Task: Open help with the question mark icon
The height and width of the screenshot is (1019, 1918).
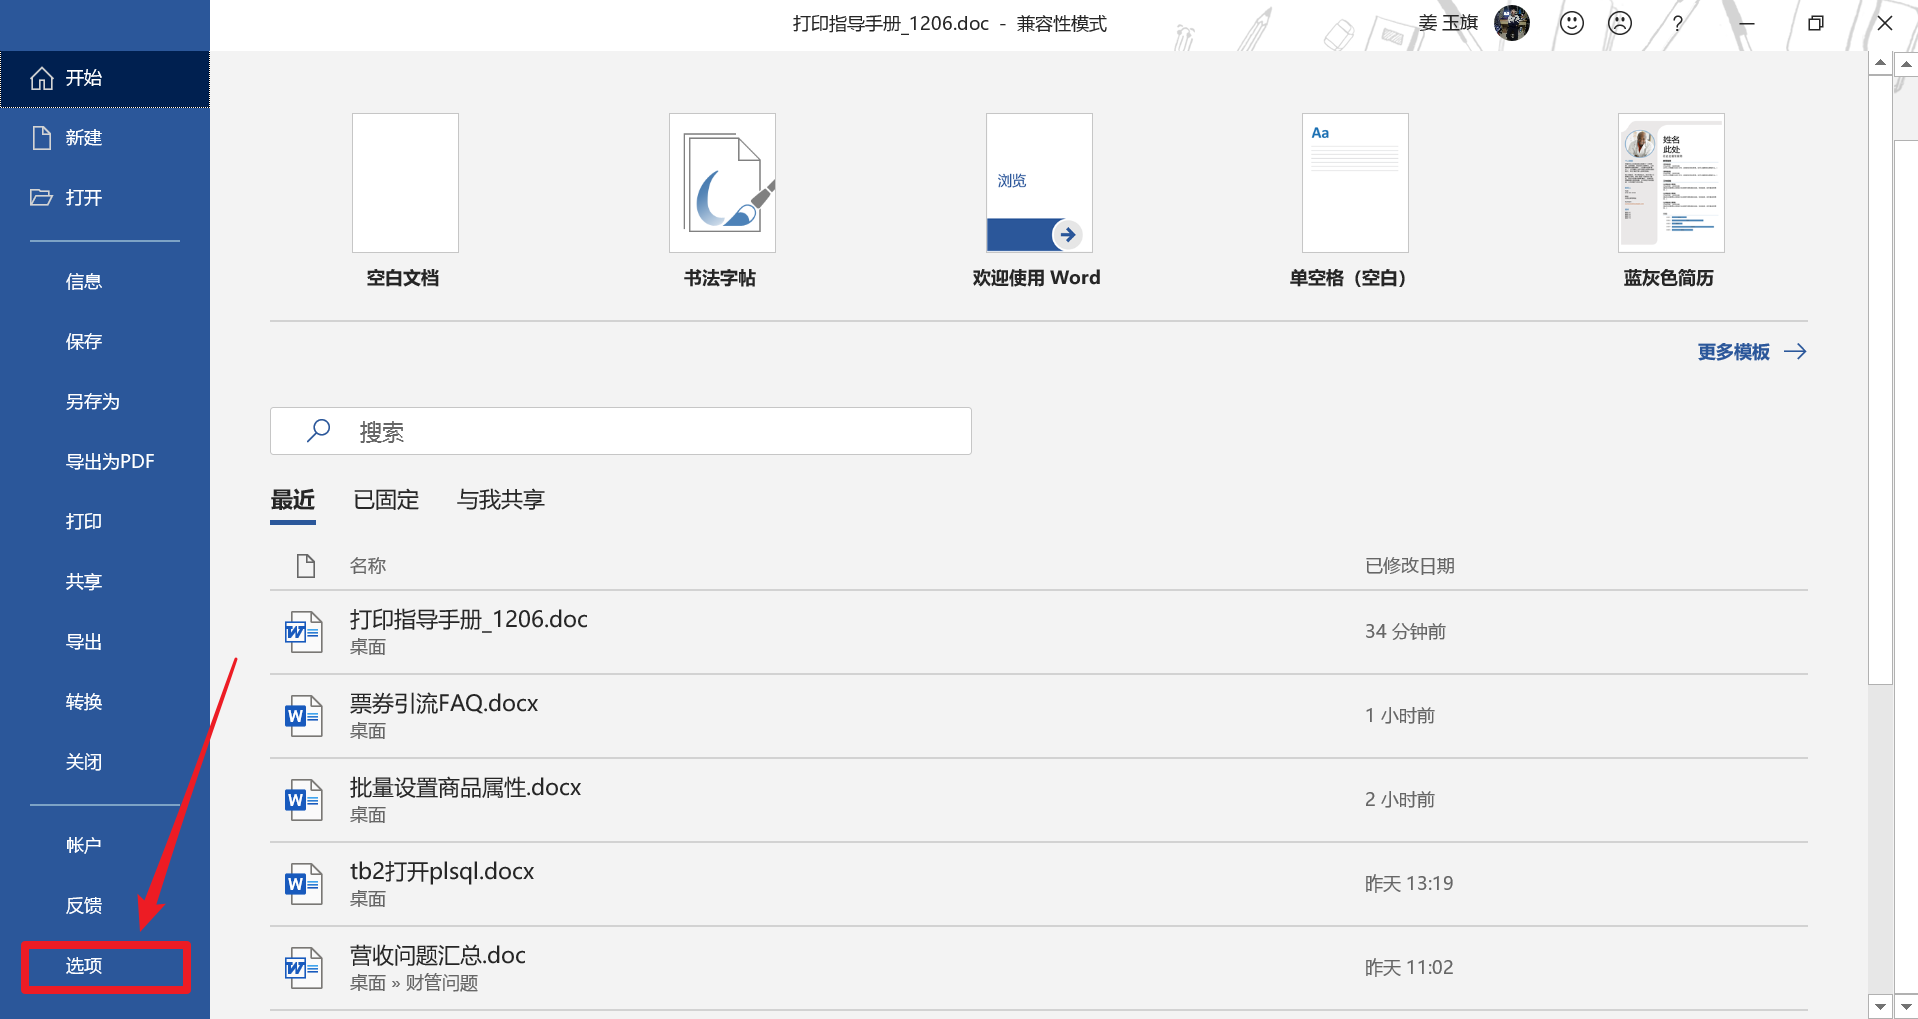Action: 1677,23
